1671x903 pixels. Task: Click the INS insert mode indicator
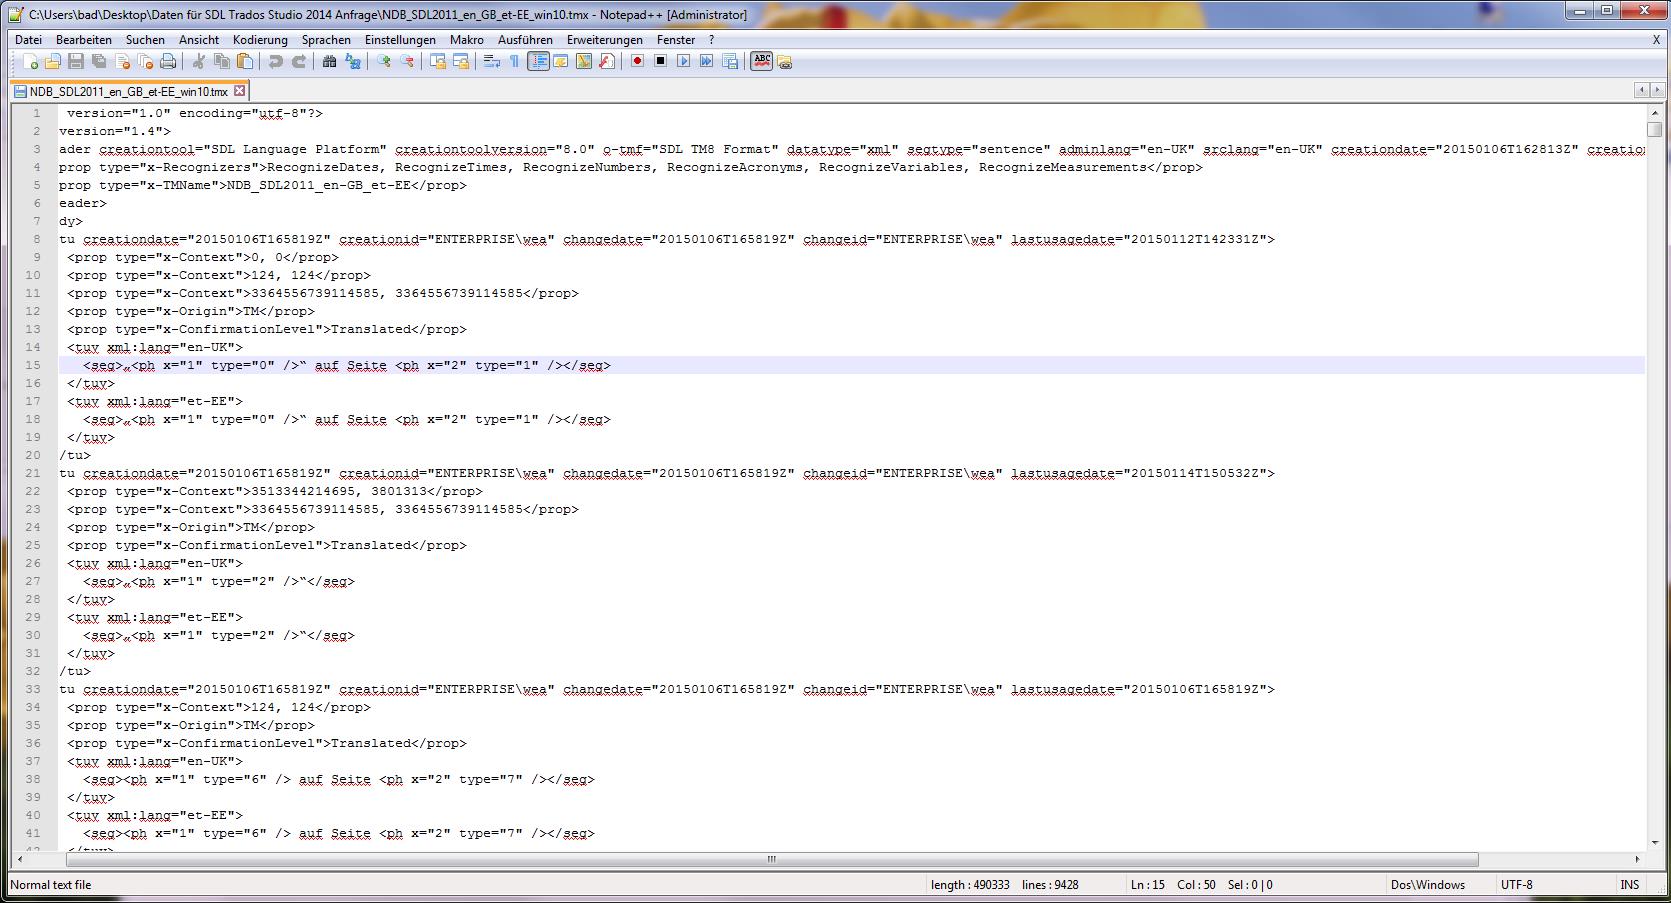(x=1629, y=885)
